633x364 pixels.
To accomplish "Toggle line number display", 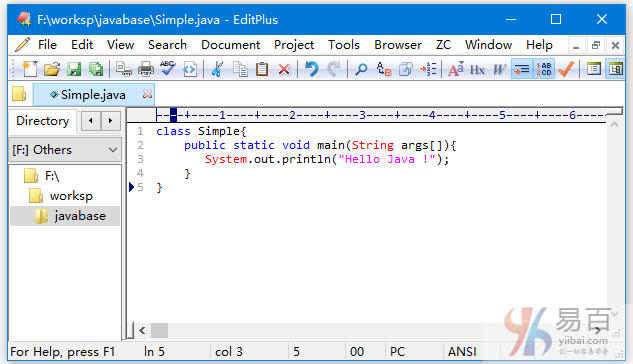I will (x=544, y=69).
